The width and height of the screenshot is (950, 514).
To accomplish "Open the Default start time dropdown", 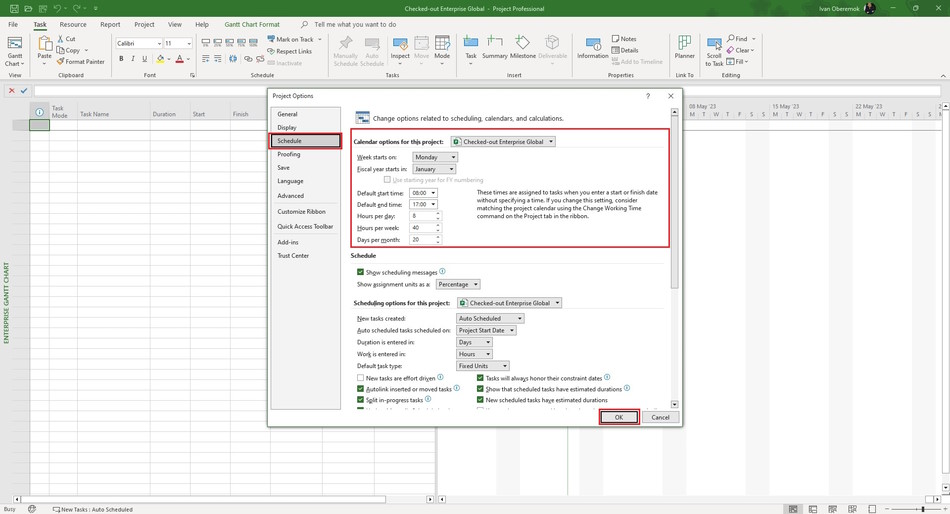I will [x=424, y=193].
